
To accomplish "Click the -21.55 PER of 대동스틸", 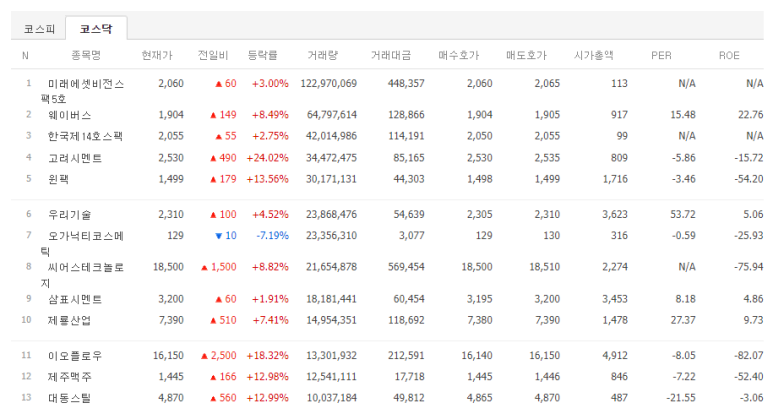I will tap(681, 398).
